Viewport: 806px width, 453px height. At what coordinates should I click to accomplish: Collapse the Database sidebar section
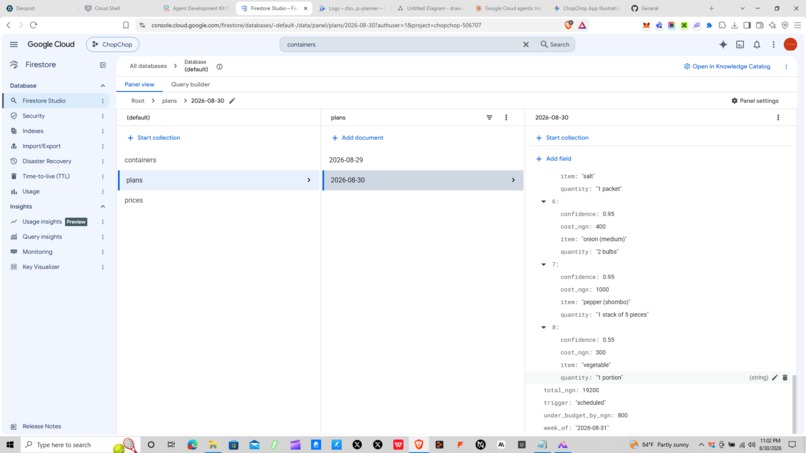[x=102, y=86]
